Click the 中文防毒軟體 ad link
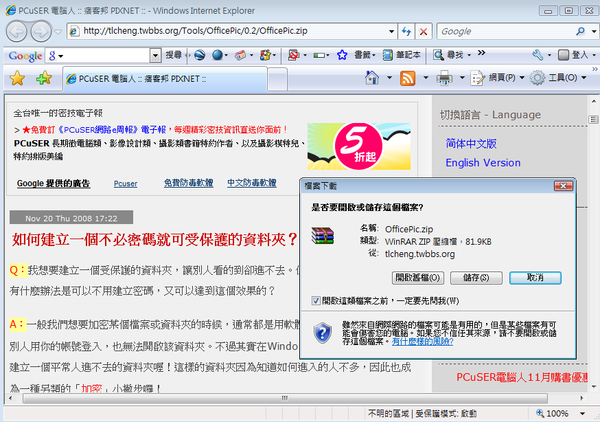Screen dimensions: 600x422 [252, 183]
